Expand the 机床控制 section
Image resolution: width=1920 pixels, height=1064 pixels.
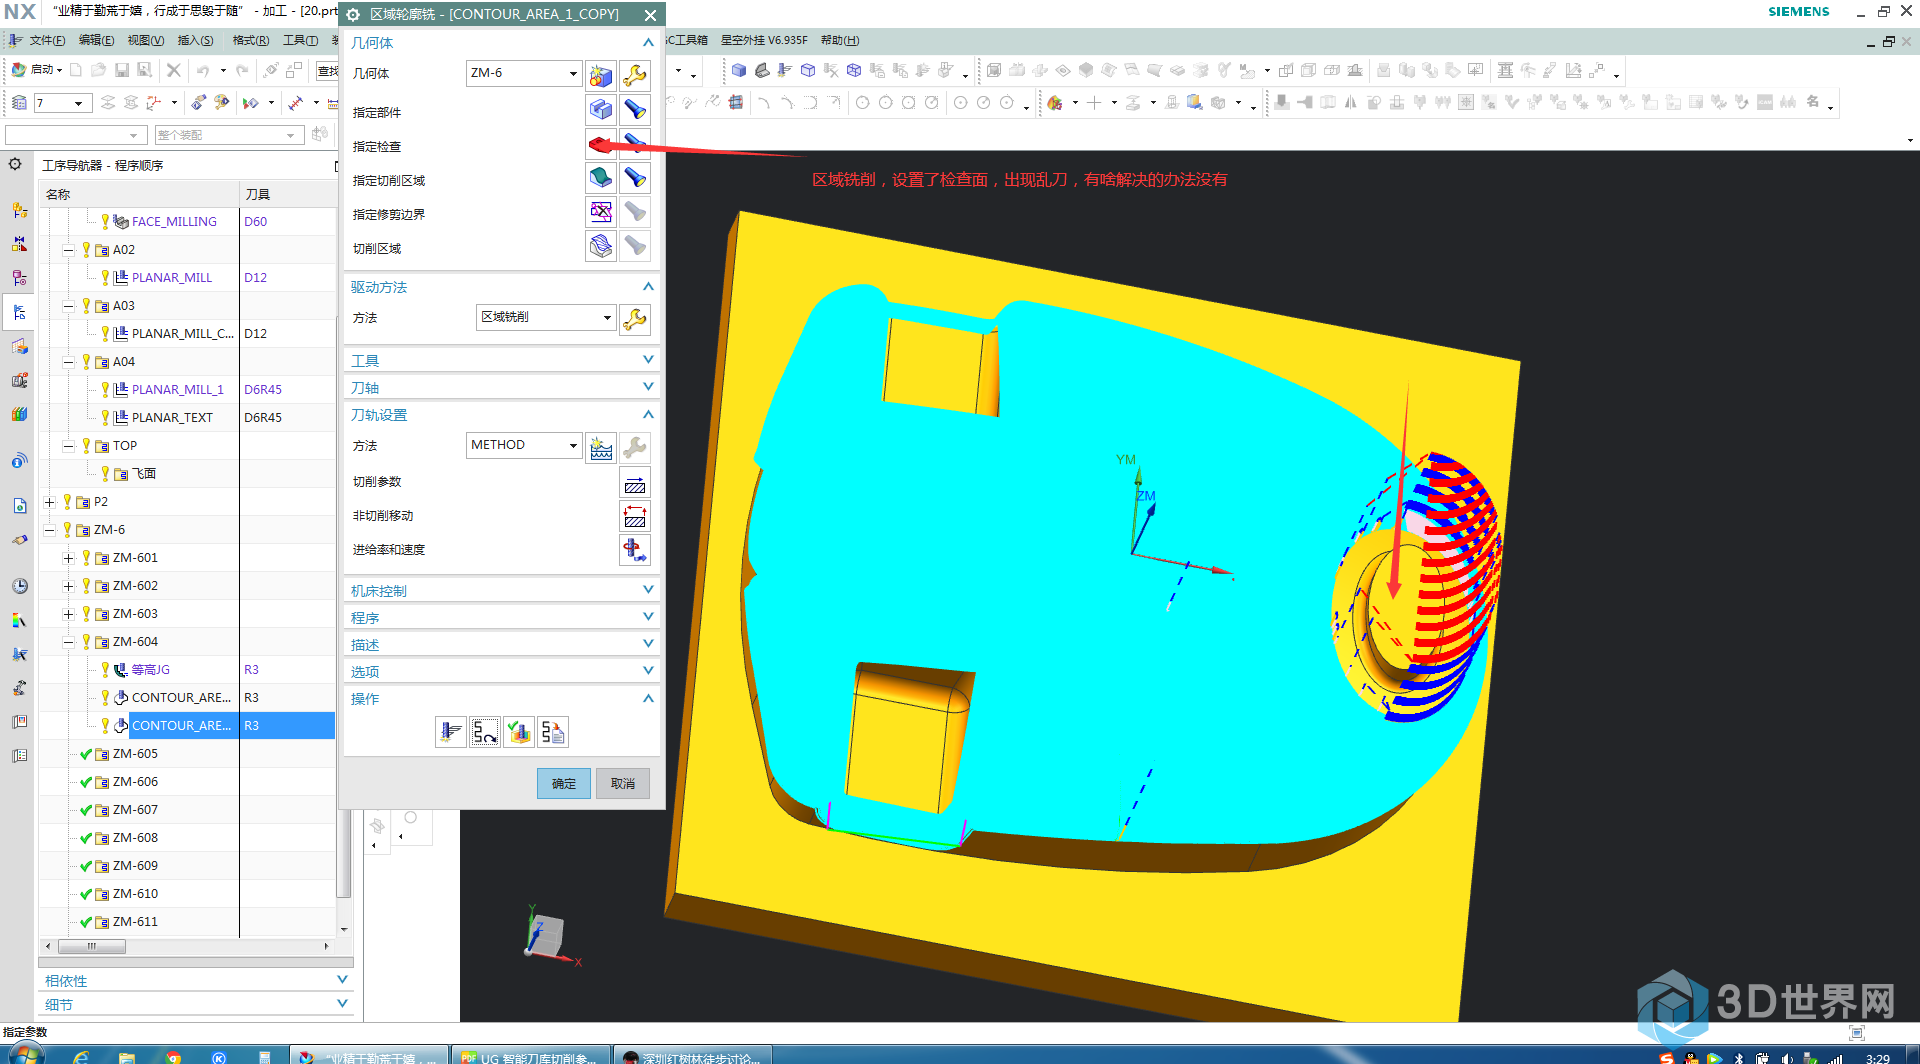click(x=502, y=590)
